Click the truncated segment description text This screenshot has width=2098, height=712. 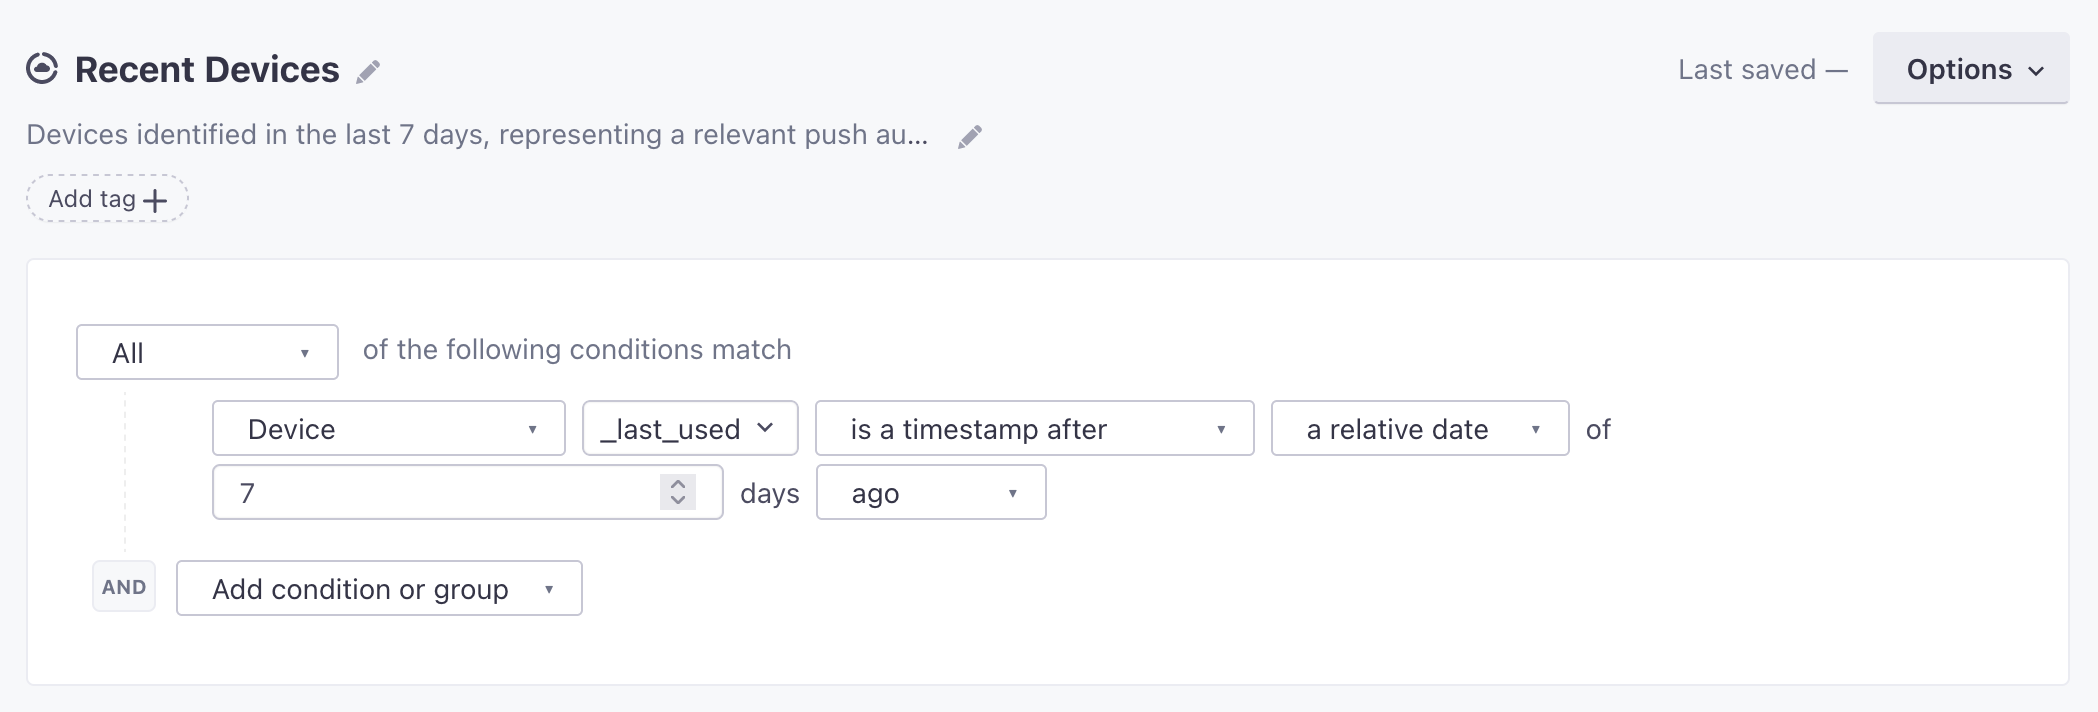(x=477, y=135)
